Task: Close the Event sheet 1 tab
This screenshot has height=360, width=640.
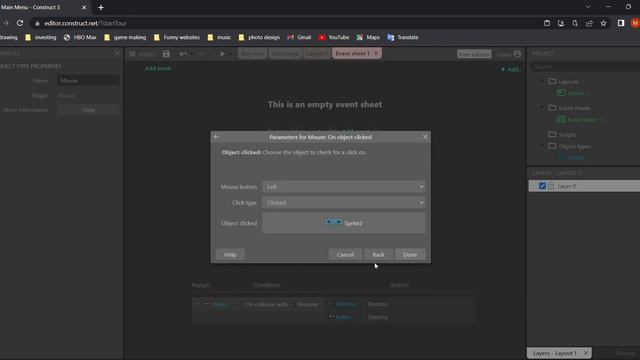Action: [376, 53]
